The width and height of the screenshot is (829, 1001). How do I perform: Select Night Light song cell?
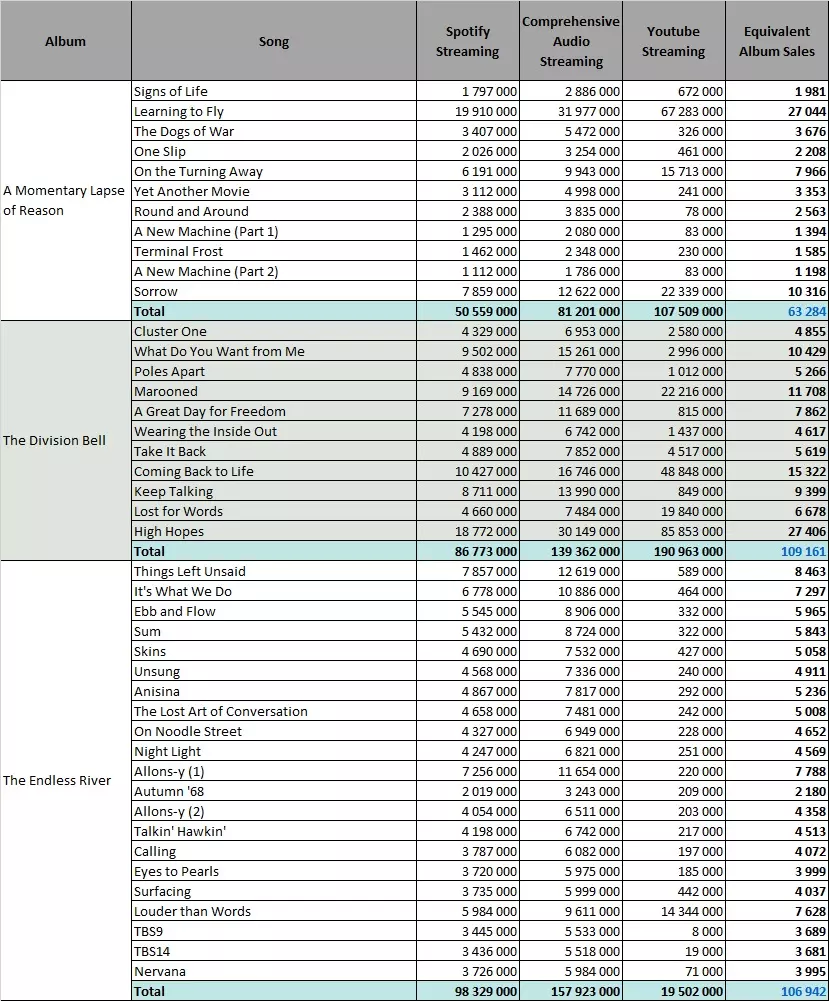point(274,751)
